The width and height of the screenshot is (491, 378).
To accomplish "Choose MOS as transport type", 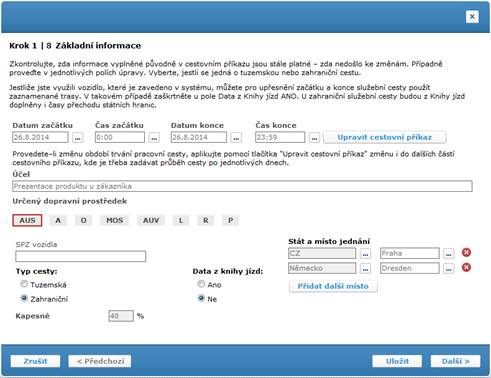I will [115, 220].
